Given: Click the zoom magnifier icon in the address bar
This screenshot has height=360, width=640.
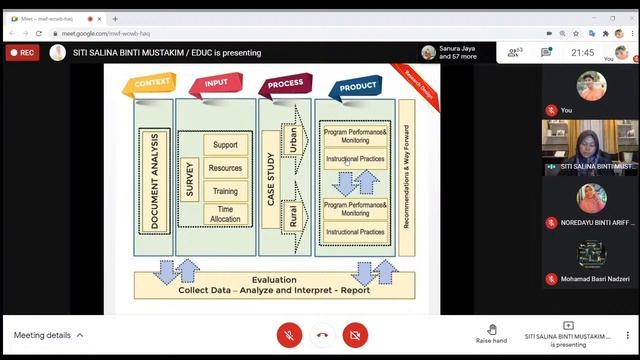Looking at the screenshot, I should click(x=562, y=33).
